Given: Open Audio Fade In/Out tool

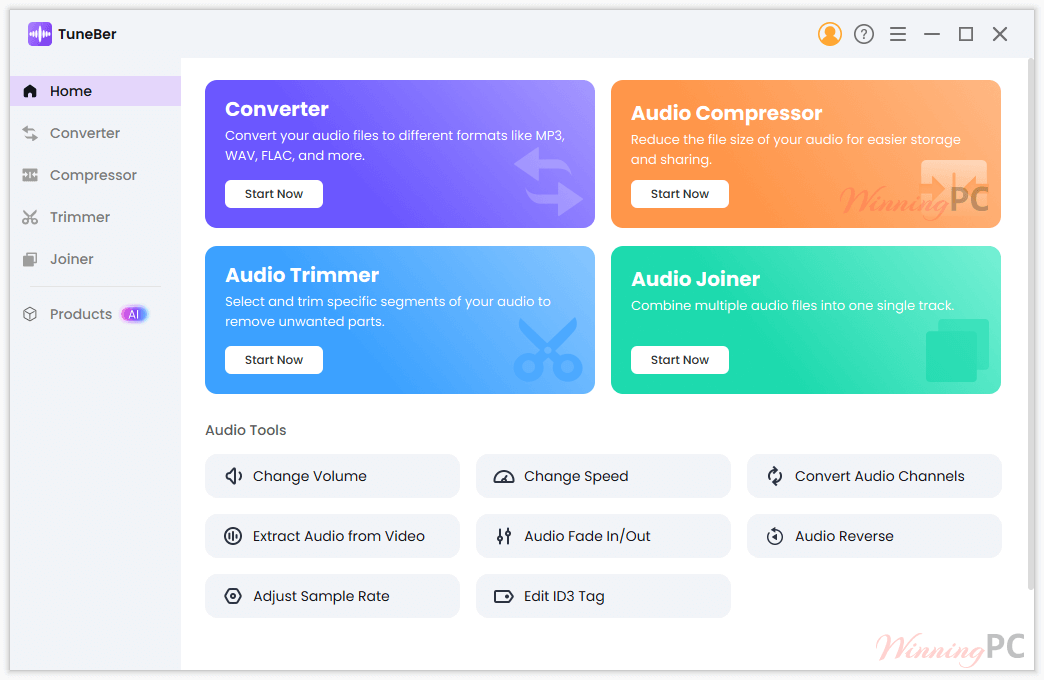Looking at the screenshot, I should pyautogui.click(x=603, y=536).
